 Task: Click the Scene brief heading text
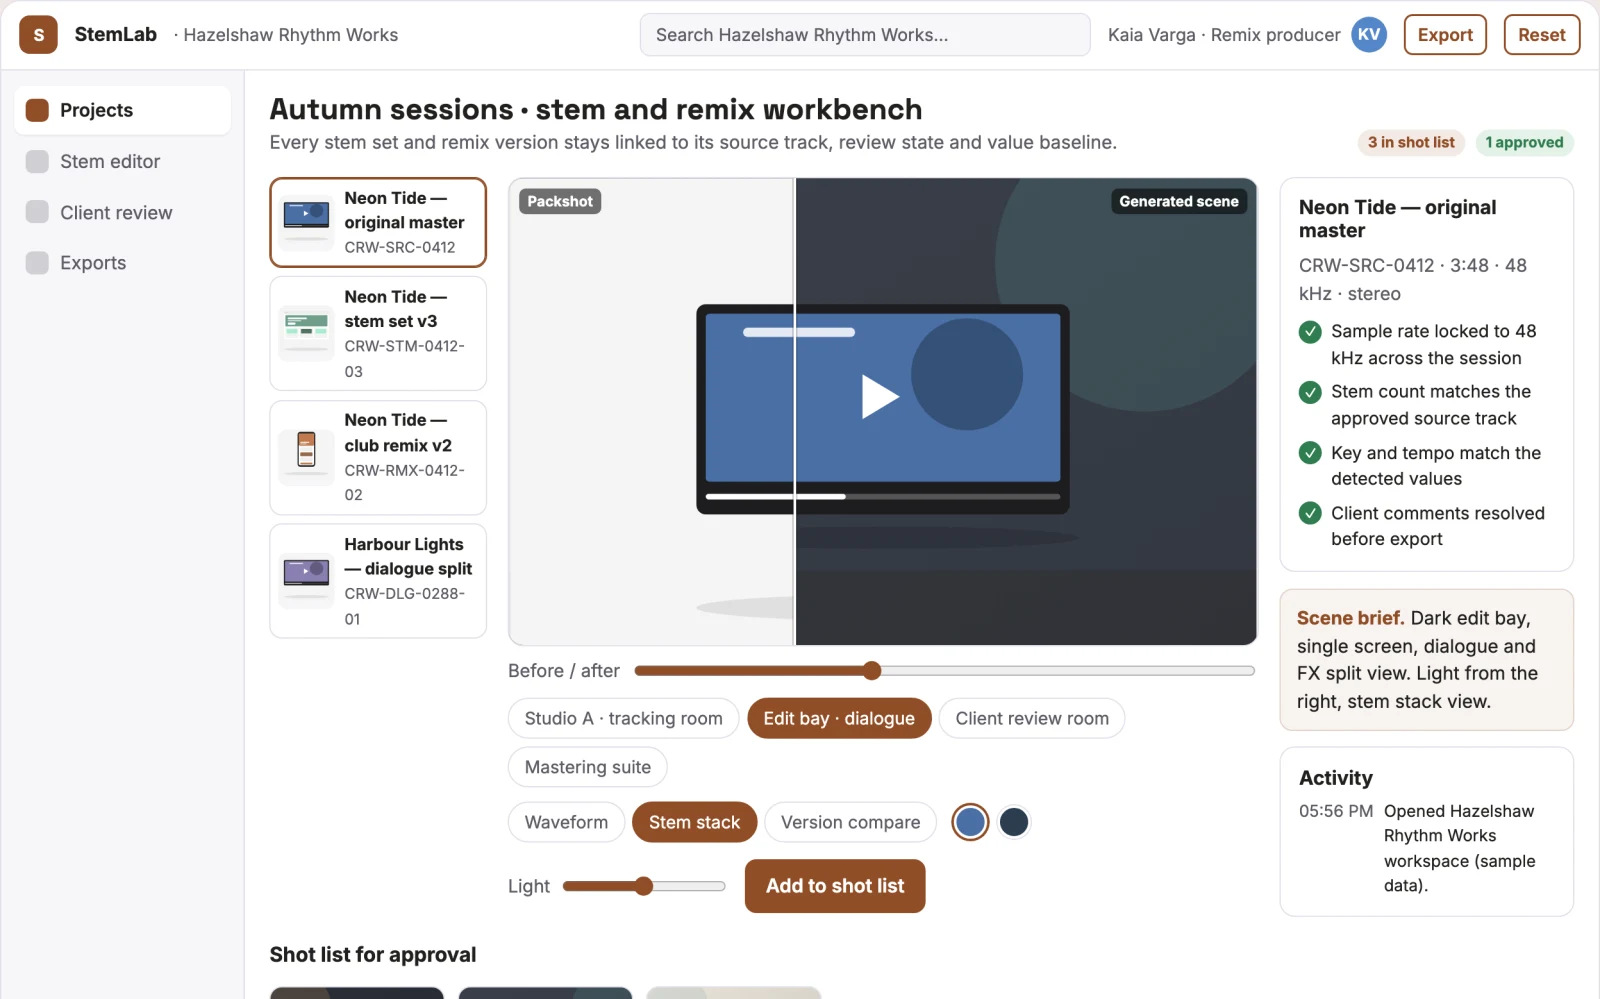(x=1350, y=618)
